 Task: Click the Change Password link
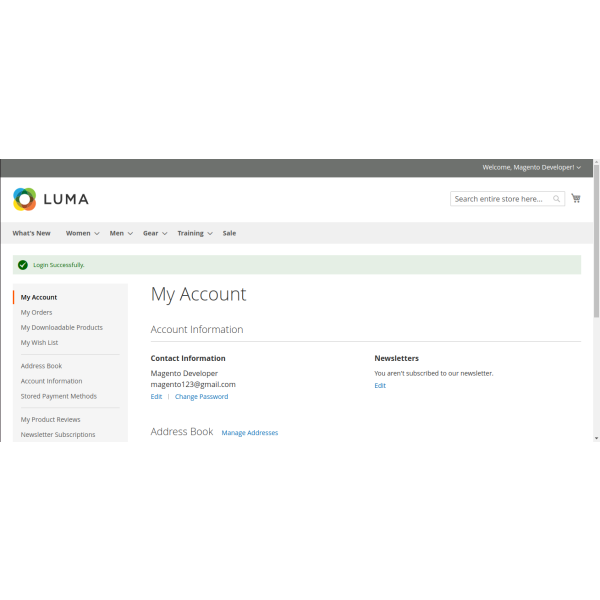click(201, 397)
